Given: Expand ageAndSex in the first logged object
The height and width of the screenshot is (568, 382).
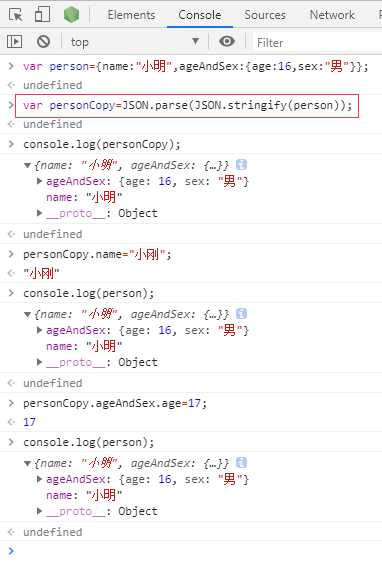Looking at the screenshot, I should 39,181.
